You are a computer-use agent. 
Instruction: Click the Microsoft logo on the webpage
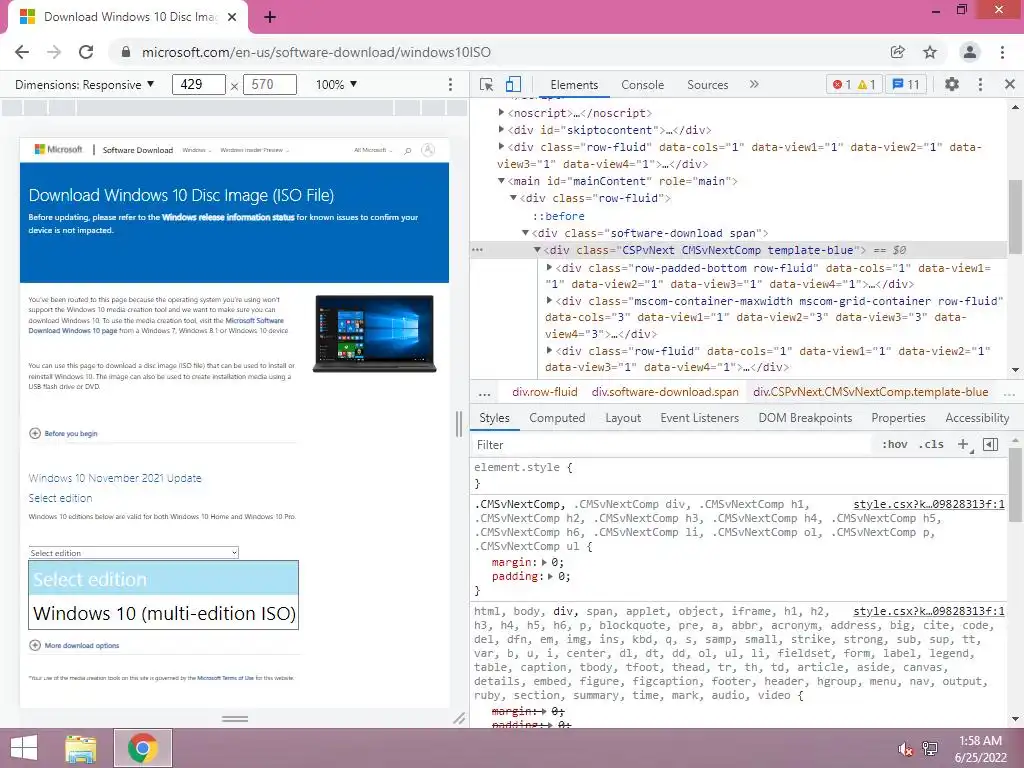click(59, 150)
